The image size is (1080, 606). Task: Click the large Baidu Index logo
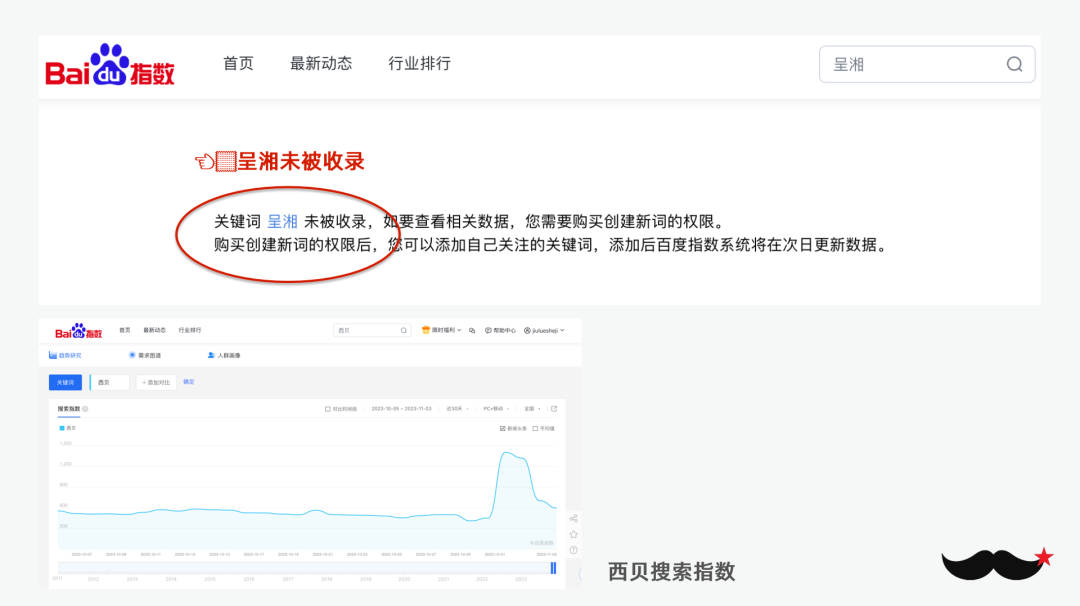point(110,65)
